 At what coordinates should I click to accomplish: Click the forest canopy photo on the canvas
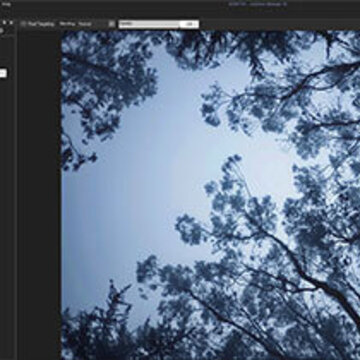(211, 195)
